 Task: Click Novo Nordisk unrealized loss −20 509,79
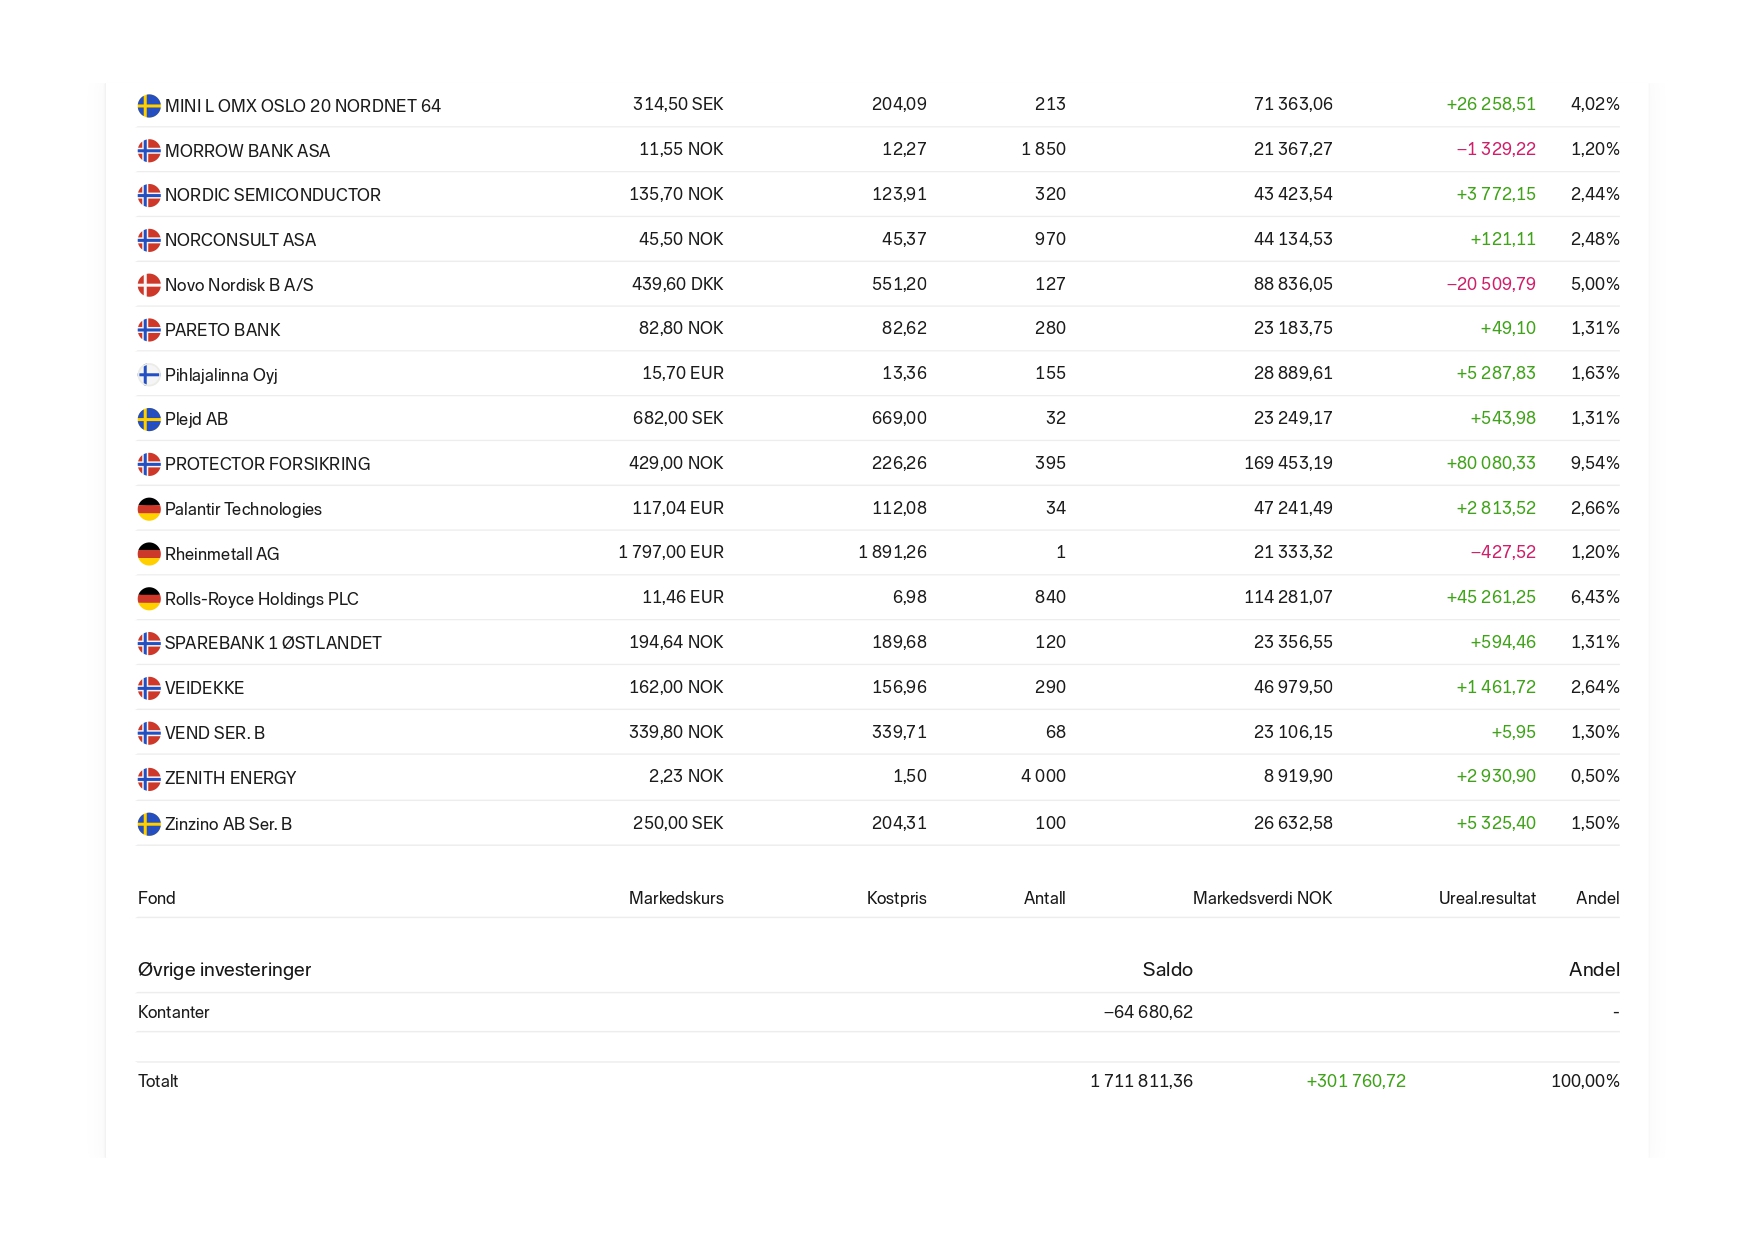[1491, 284]
